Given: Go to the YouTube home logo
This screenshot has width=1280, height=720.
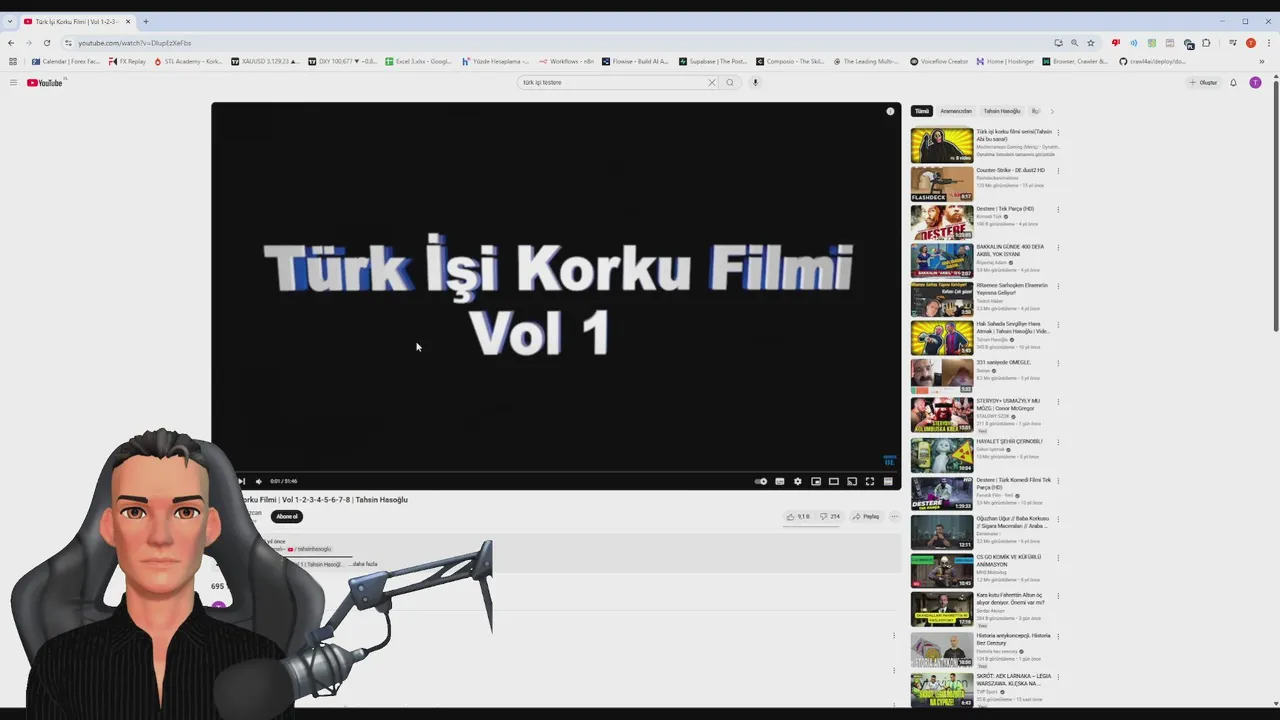Looking at the screenshot, I should (x=45, y=82).
